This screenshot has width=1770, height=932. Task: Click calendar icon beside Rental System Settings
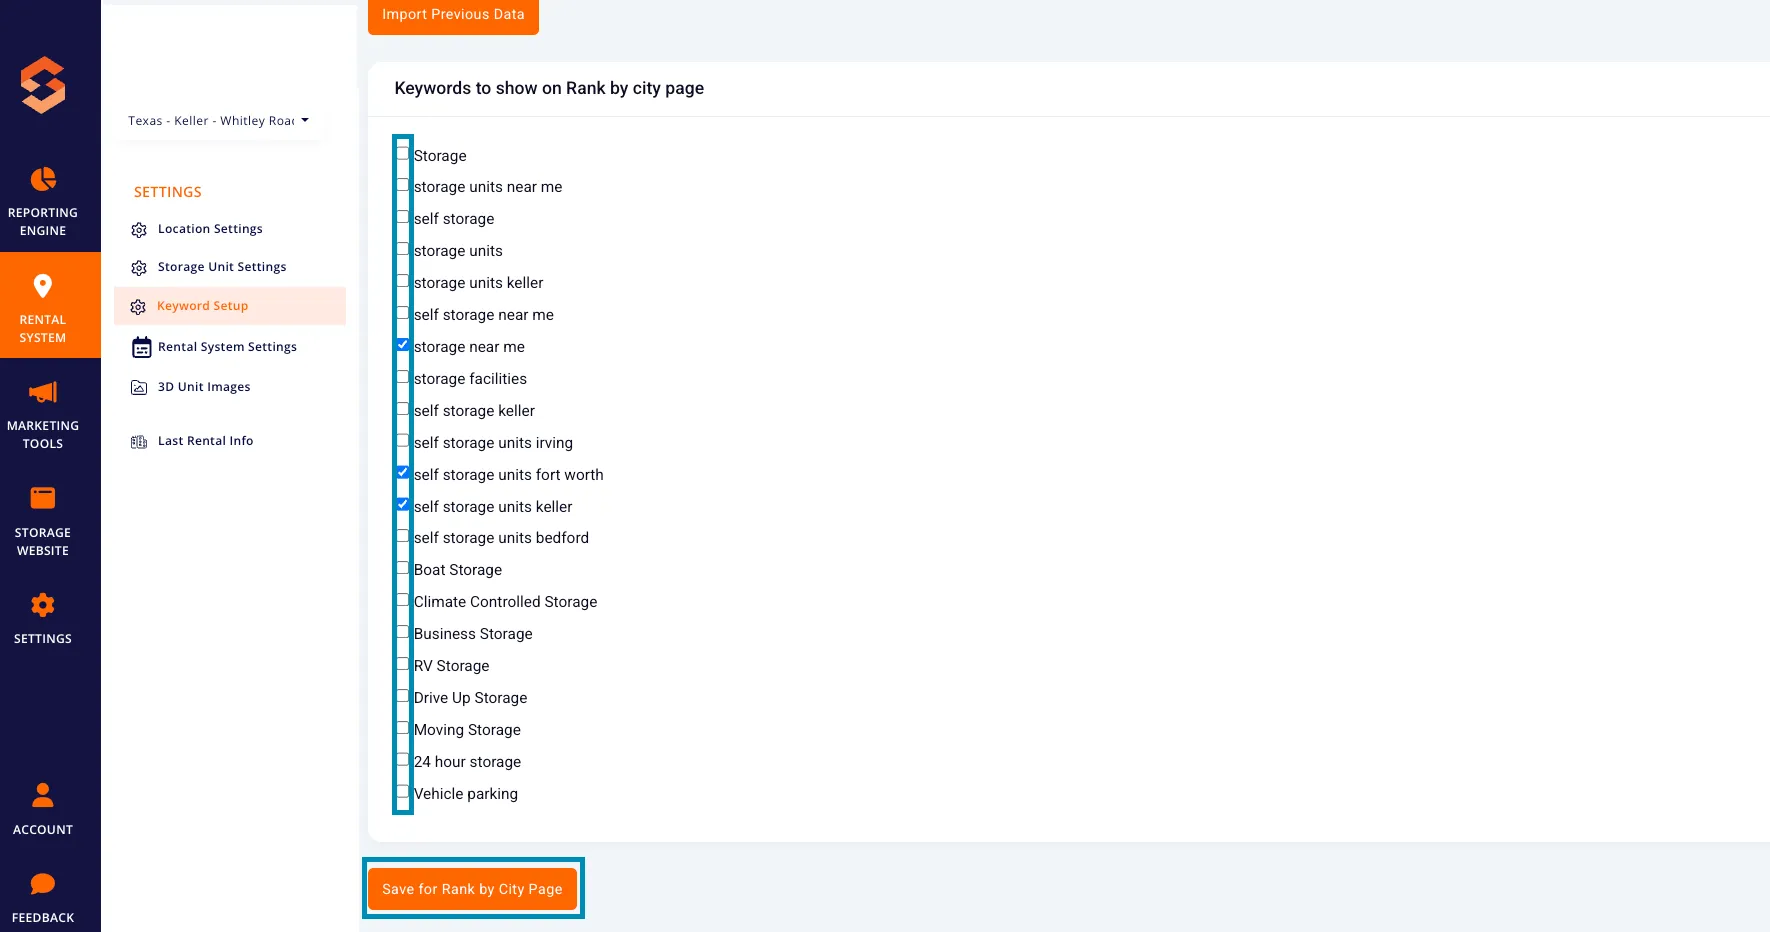coord(142,347)
